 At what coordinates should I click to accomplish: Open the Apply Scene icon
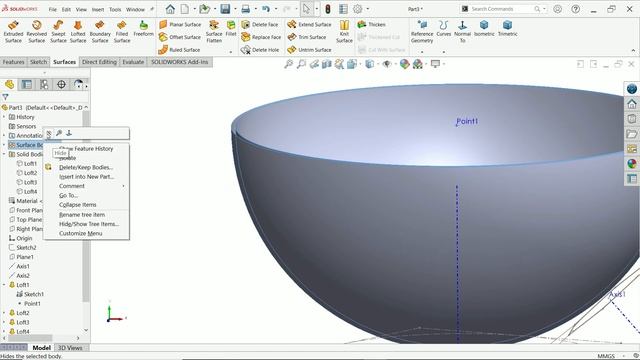[x=418, y=64]
